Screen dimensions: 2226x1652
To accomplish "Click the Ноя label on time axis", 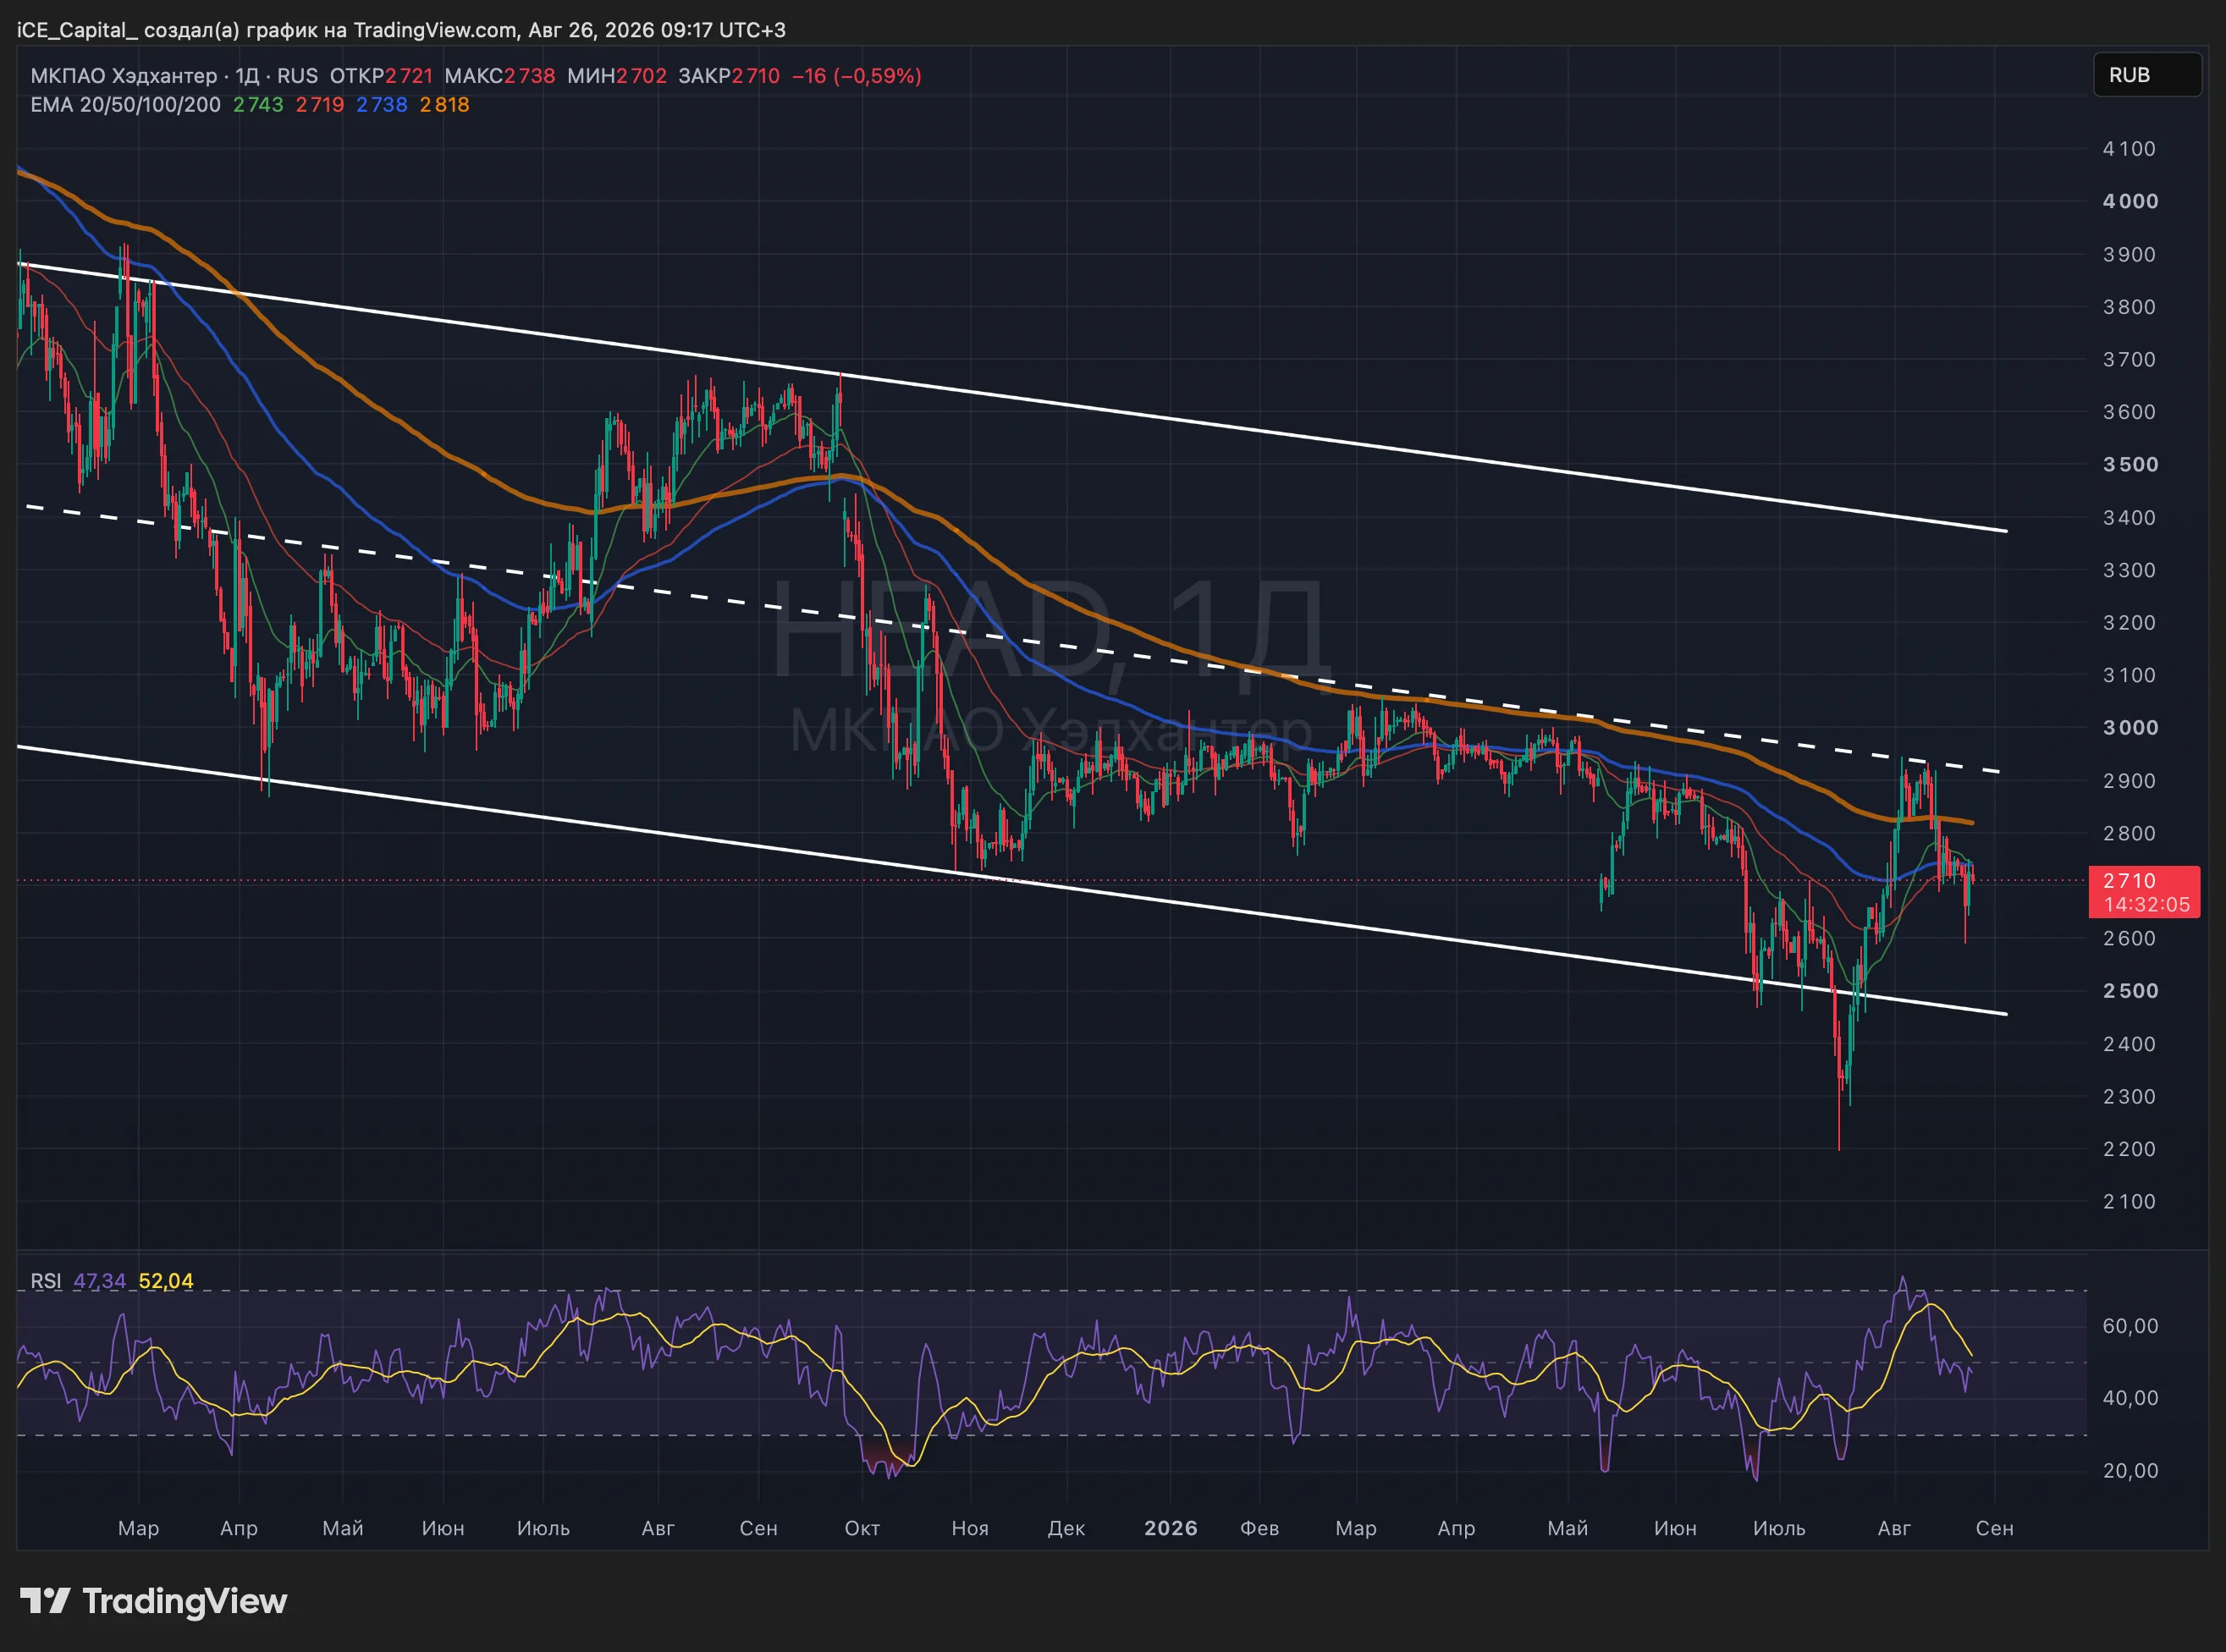I will coord(970,1528).
